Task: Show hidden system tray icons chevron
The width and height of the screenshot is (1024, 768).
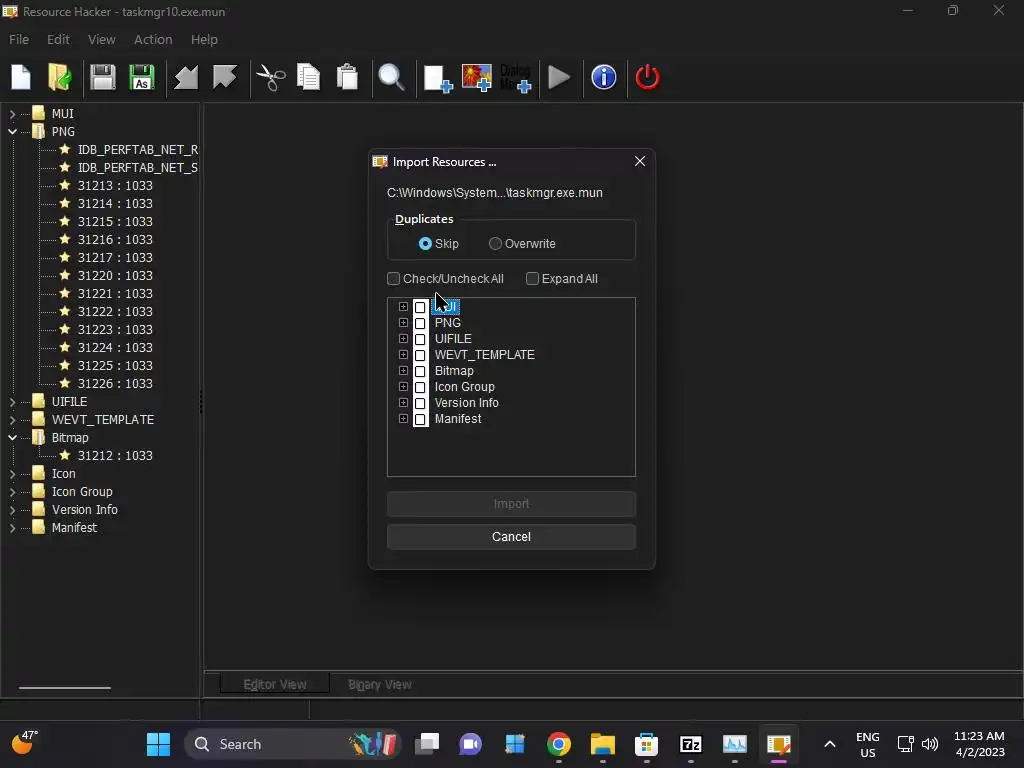Action: [x=829, y=744]
